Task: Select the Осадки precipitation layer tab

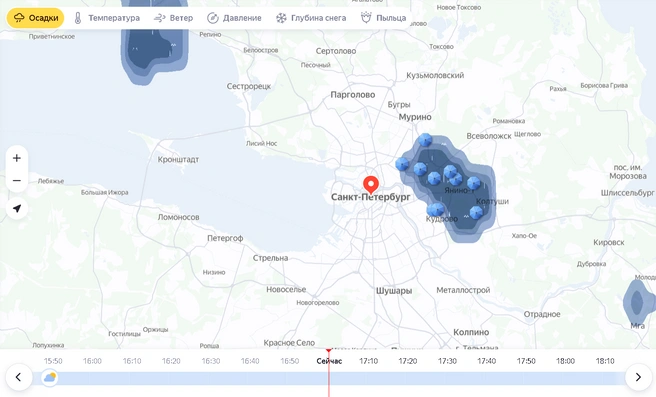Action: click(x=35, y=18)
